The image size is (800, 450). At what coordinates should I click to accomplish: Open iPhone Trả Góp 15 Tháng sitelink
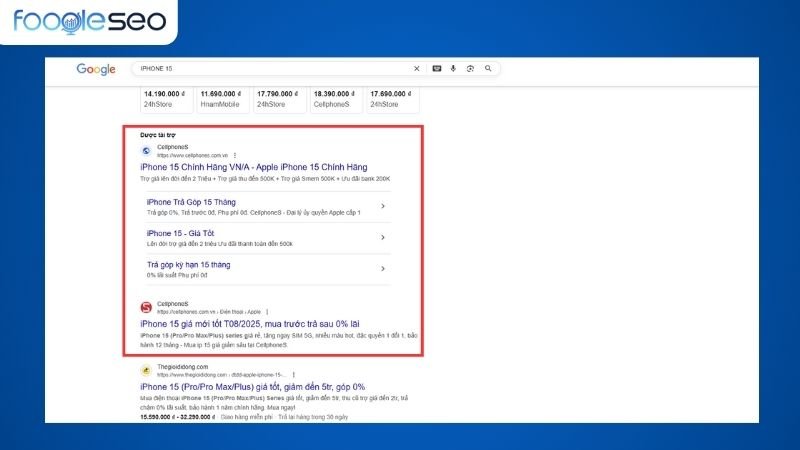[x=191, y=202]
